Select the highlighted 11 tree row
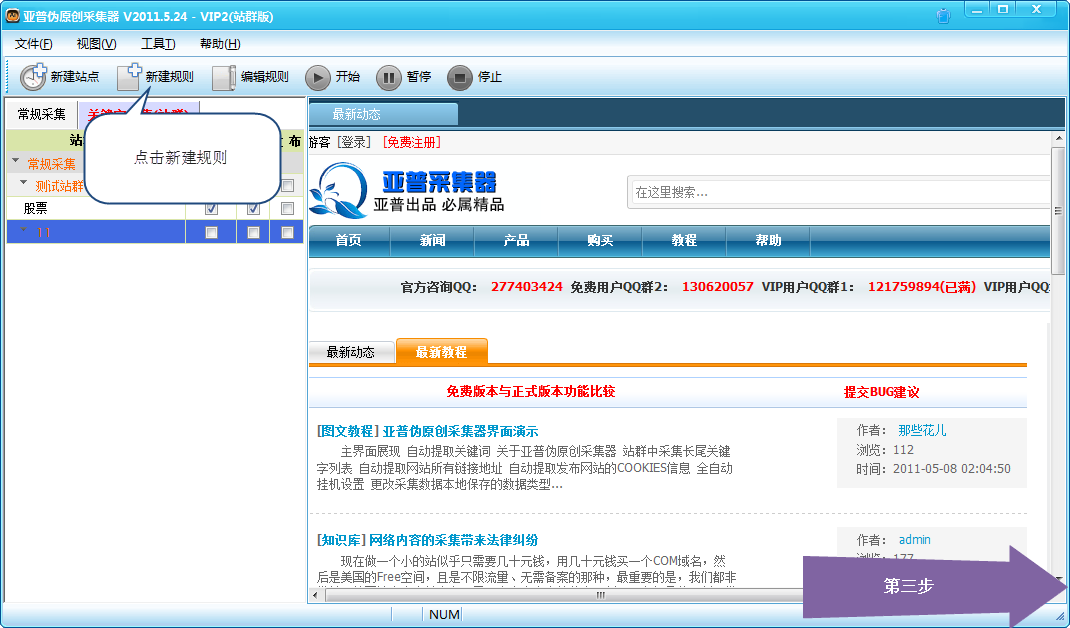The width and height of the screenshot is (1070, 628). click(x=96, y=232)
